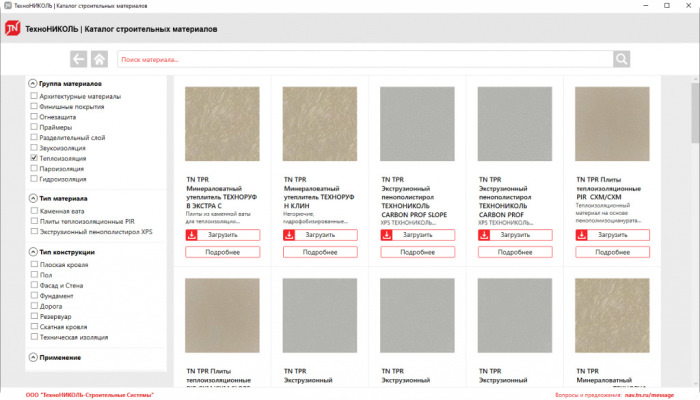
Task: Tick the Пароизоляция checkbox
Action: point(34,168)
